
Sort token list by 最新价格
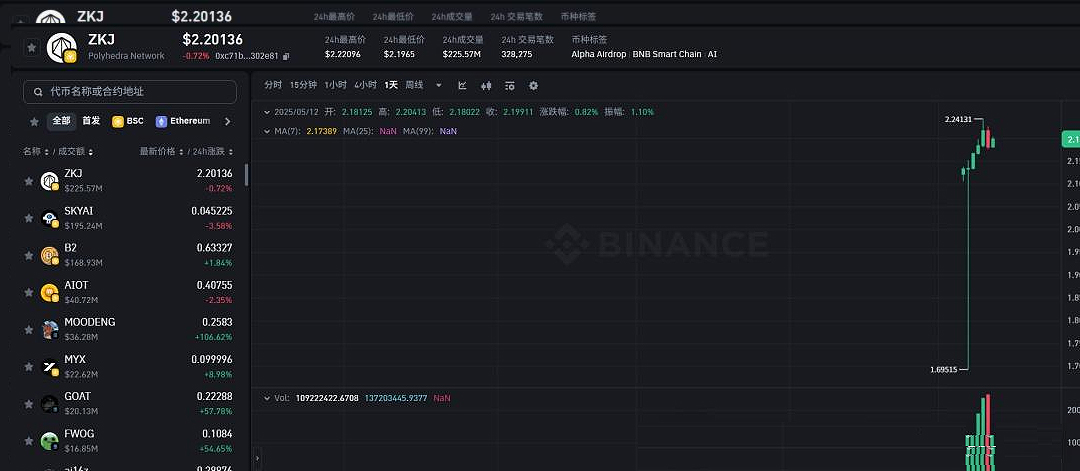(161, 151)
